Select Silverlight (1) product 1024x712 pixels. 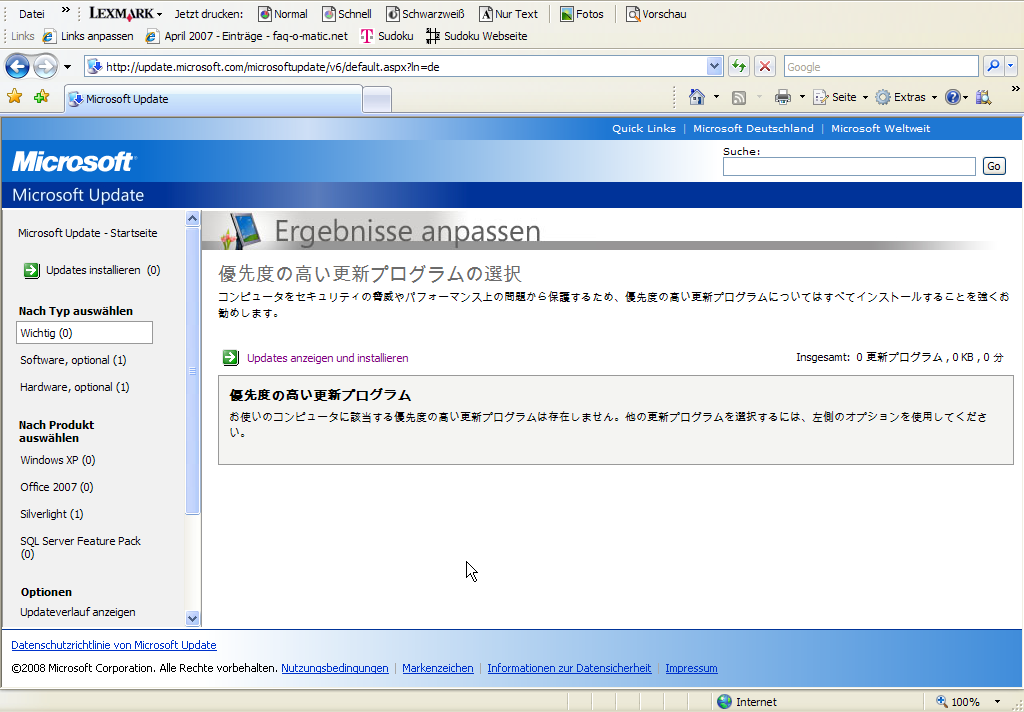52,514
